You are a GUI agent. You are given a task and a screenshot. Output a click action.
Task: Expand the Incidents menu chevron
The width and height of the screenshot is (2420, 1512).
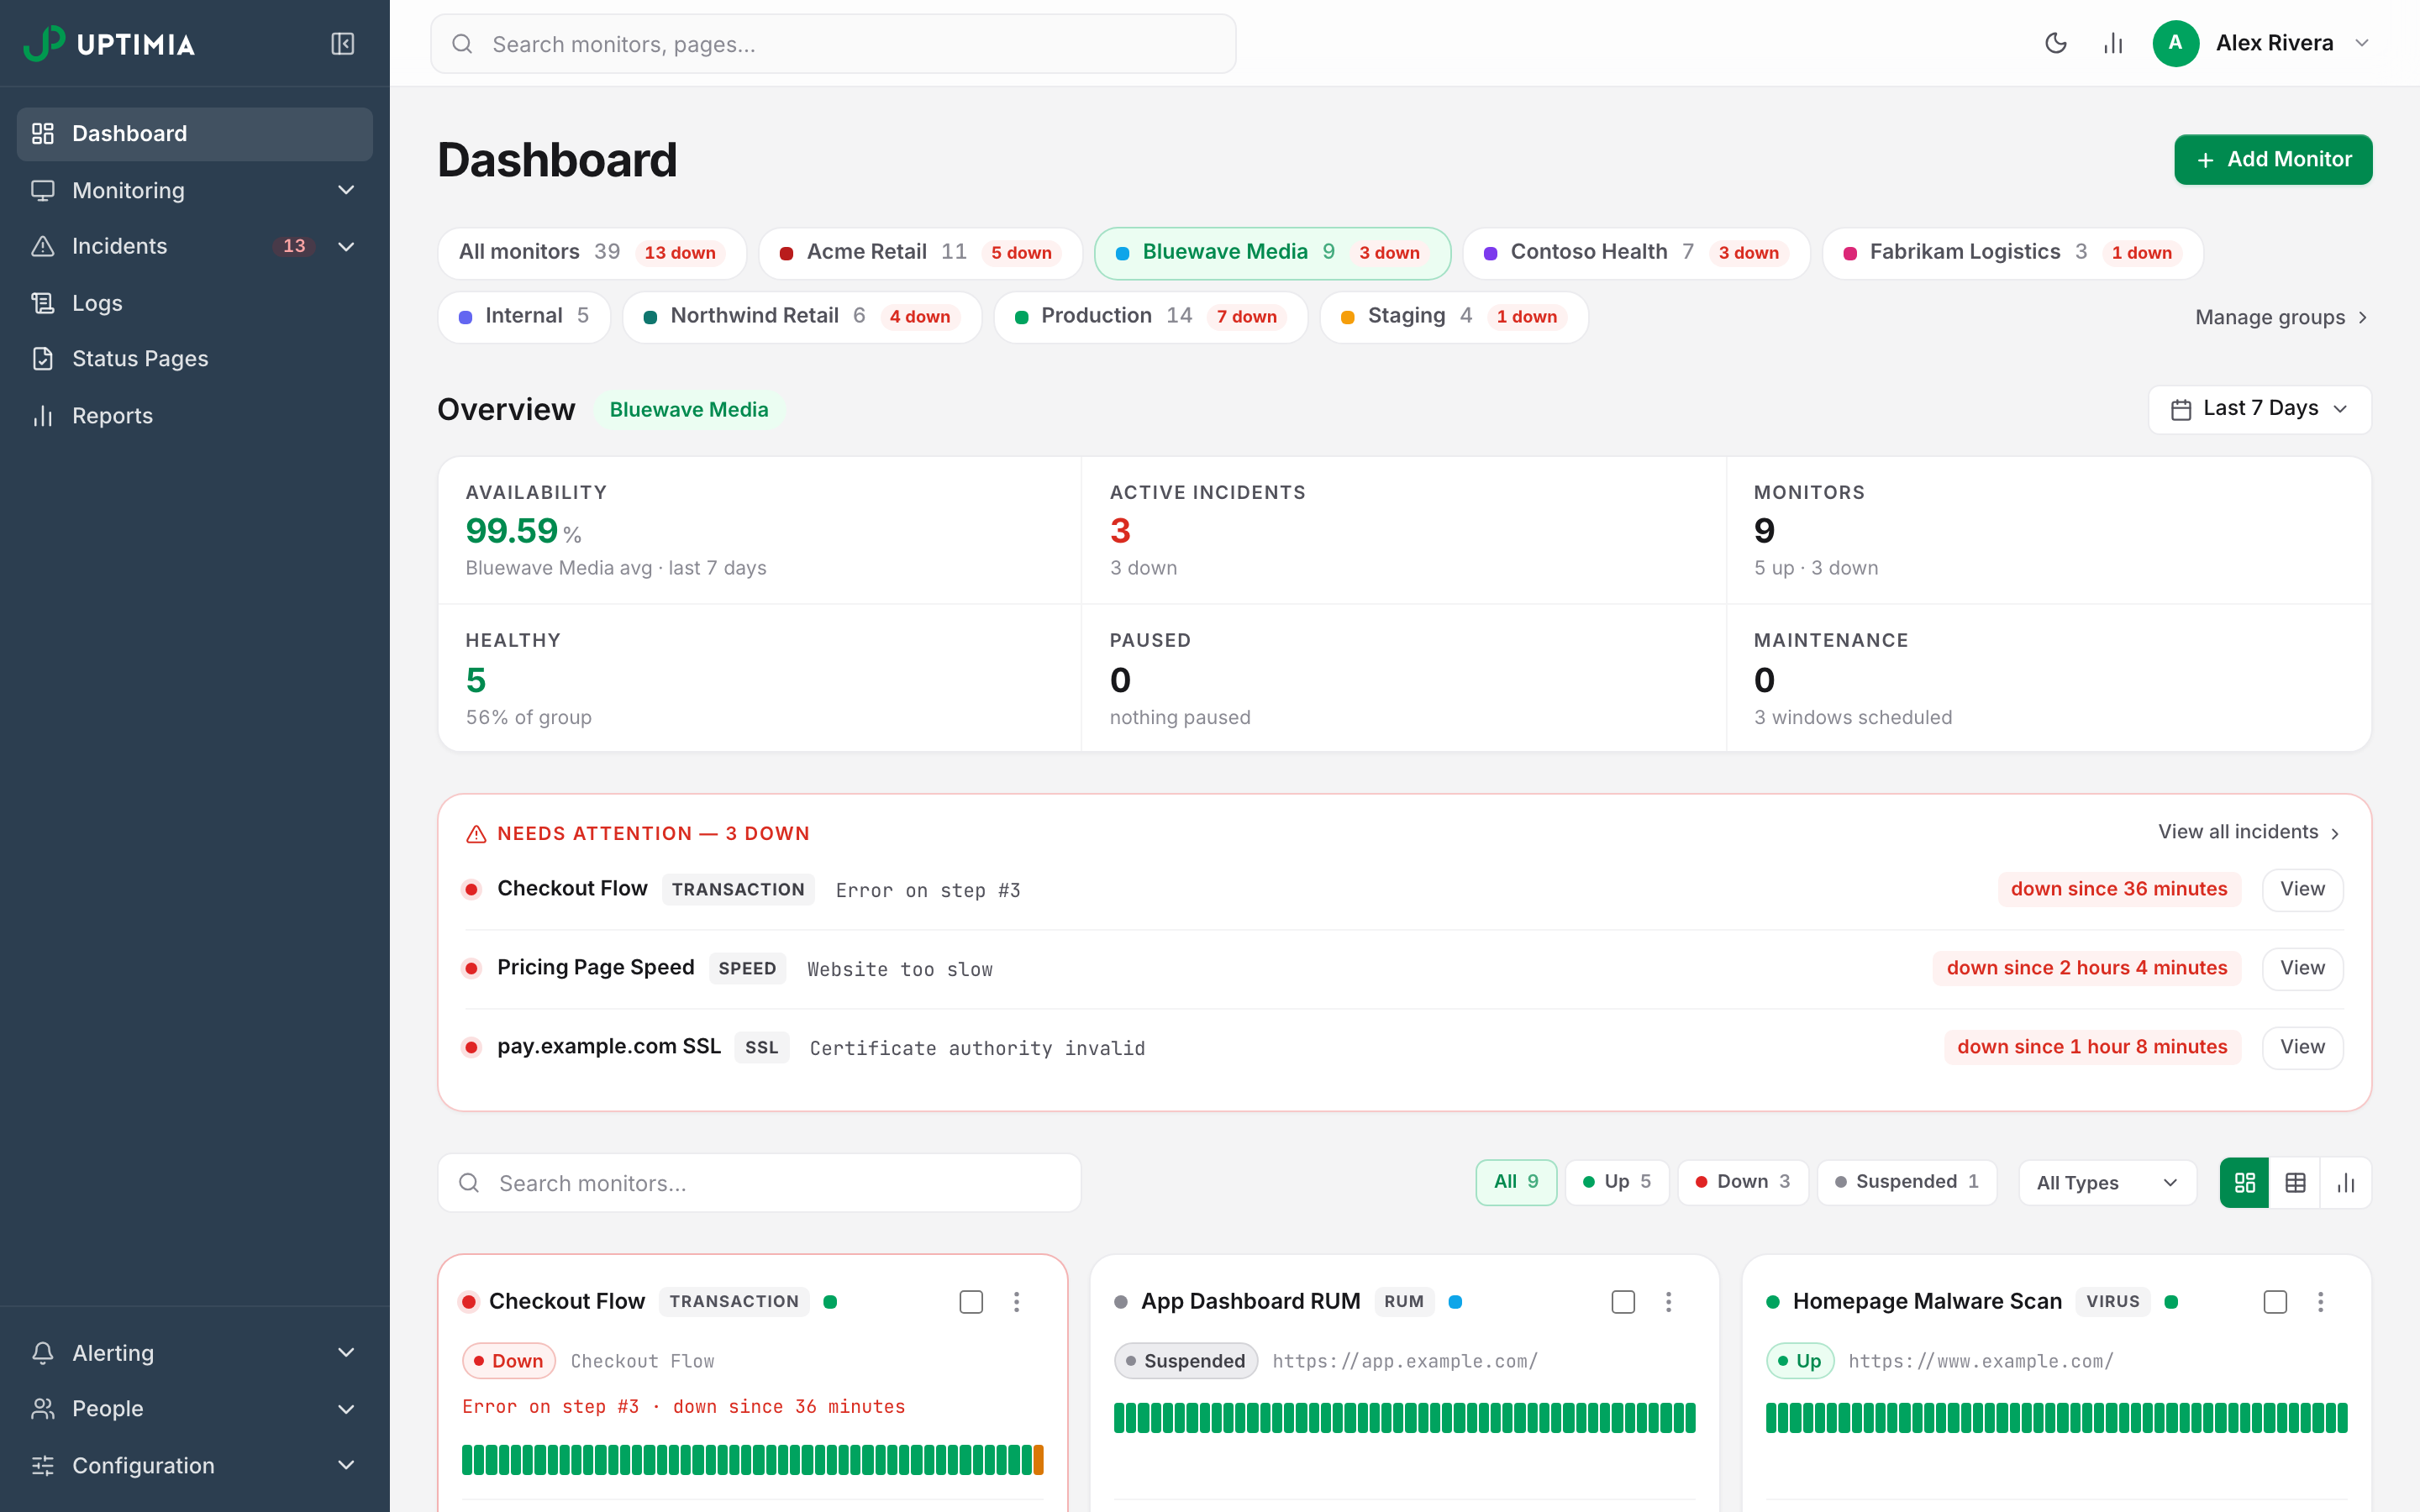[x=346, y=246]
